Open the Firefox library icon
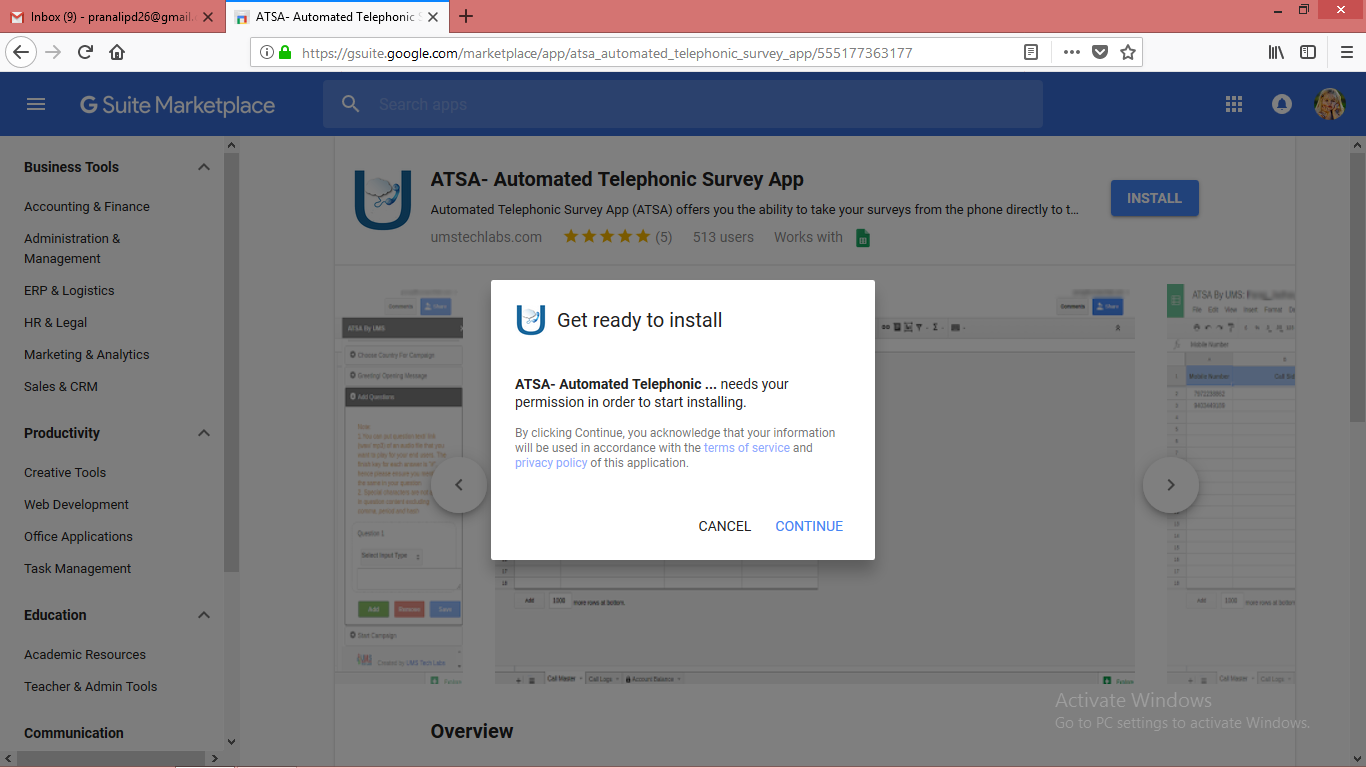 click(1276, 52)
